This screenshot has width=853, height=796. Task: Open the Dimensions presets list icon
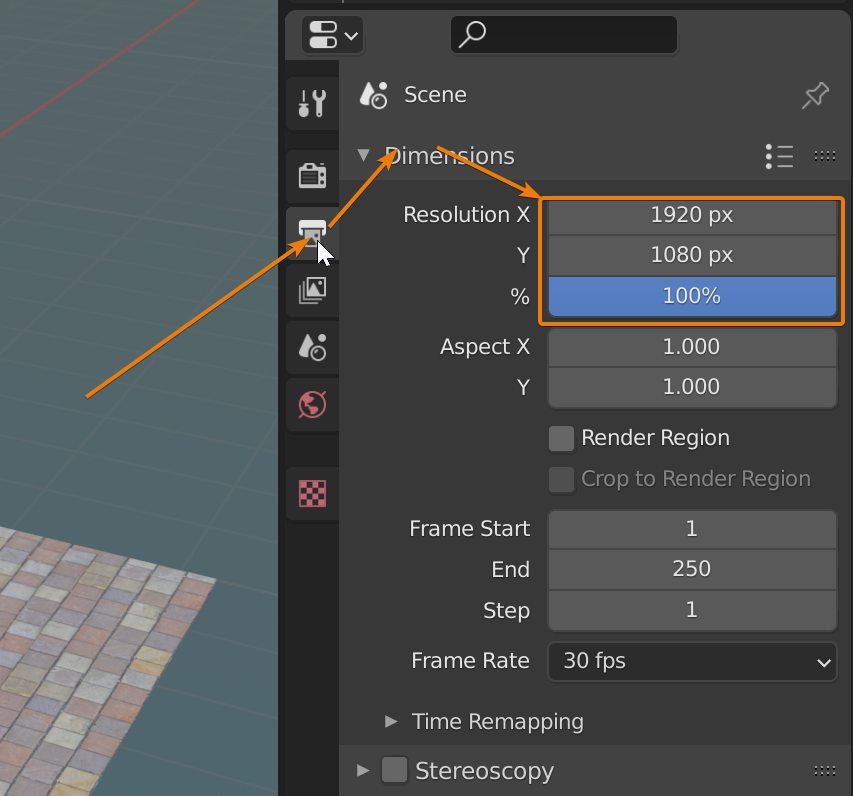click(779, 156)
